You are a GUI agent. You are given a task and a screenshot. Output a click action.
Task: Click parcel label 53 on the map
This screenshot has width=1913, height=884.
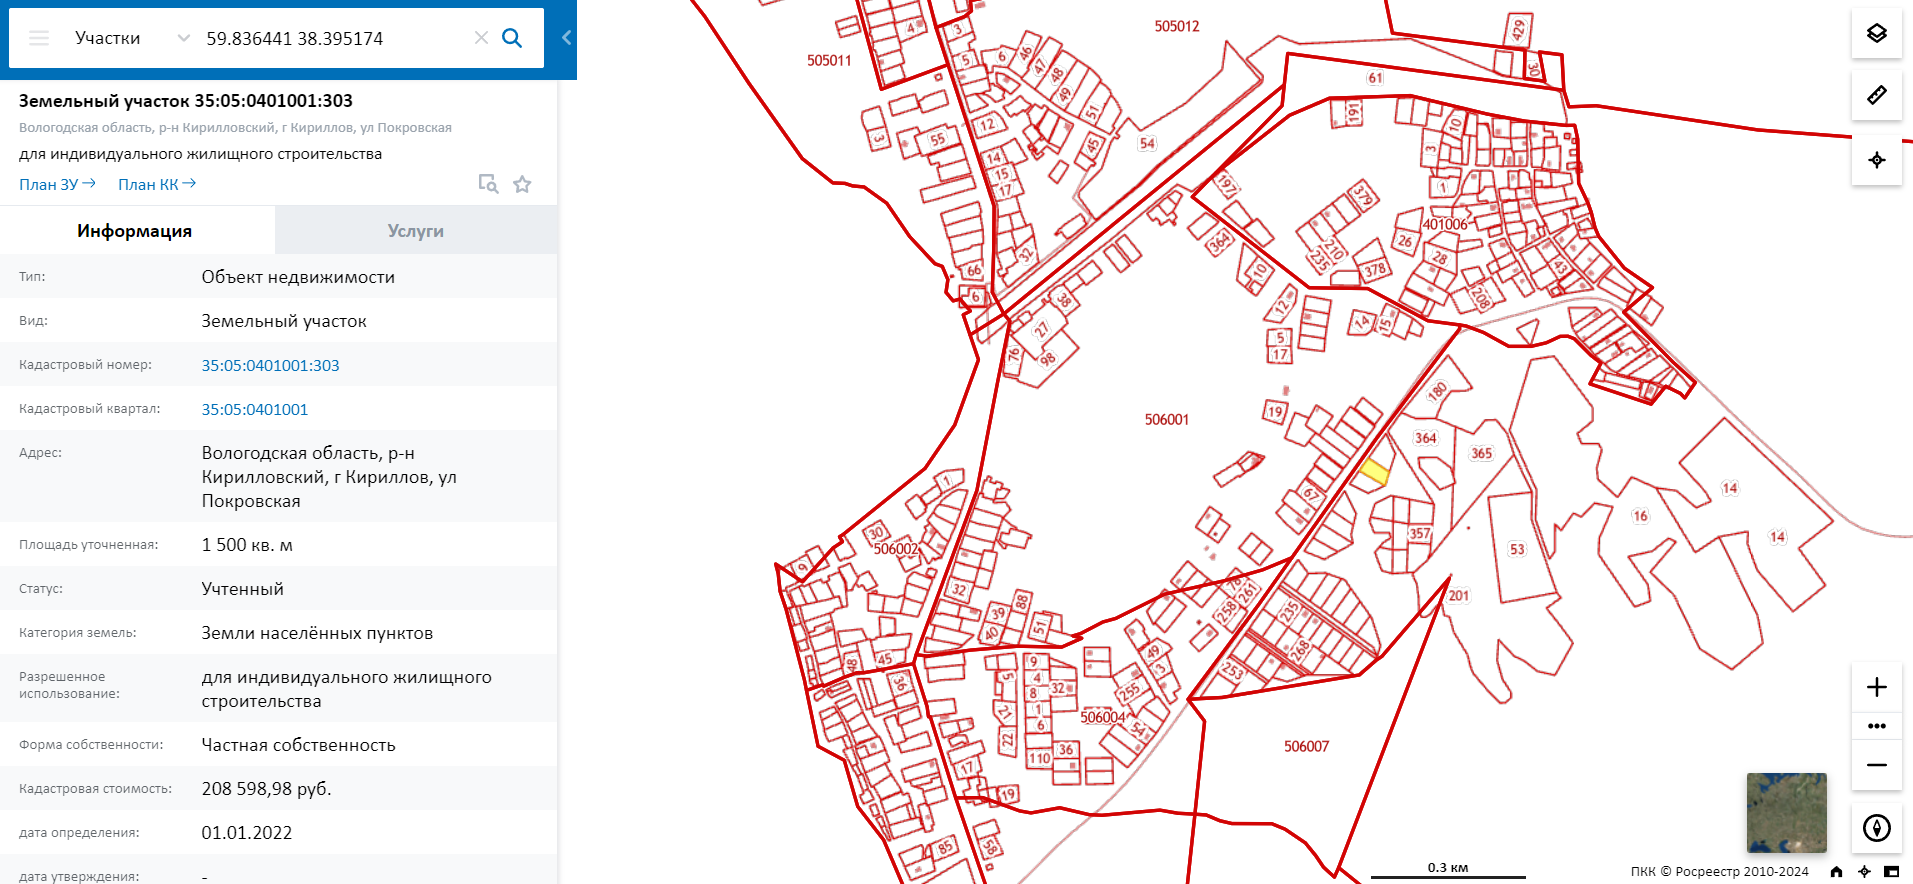(x=1517, y=549)
